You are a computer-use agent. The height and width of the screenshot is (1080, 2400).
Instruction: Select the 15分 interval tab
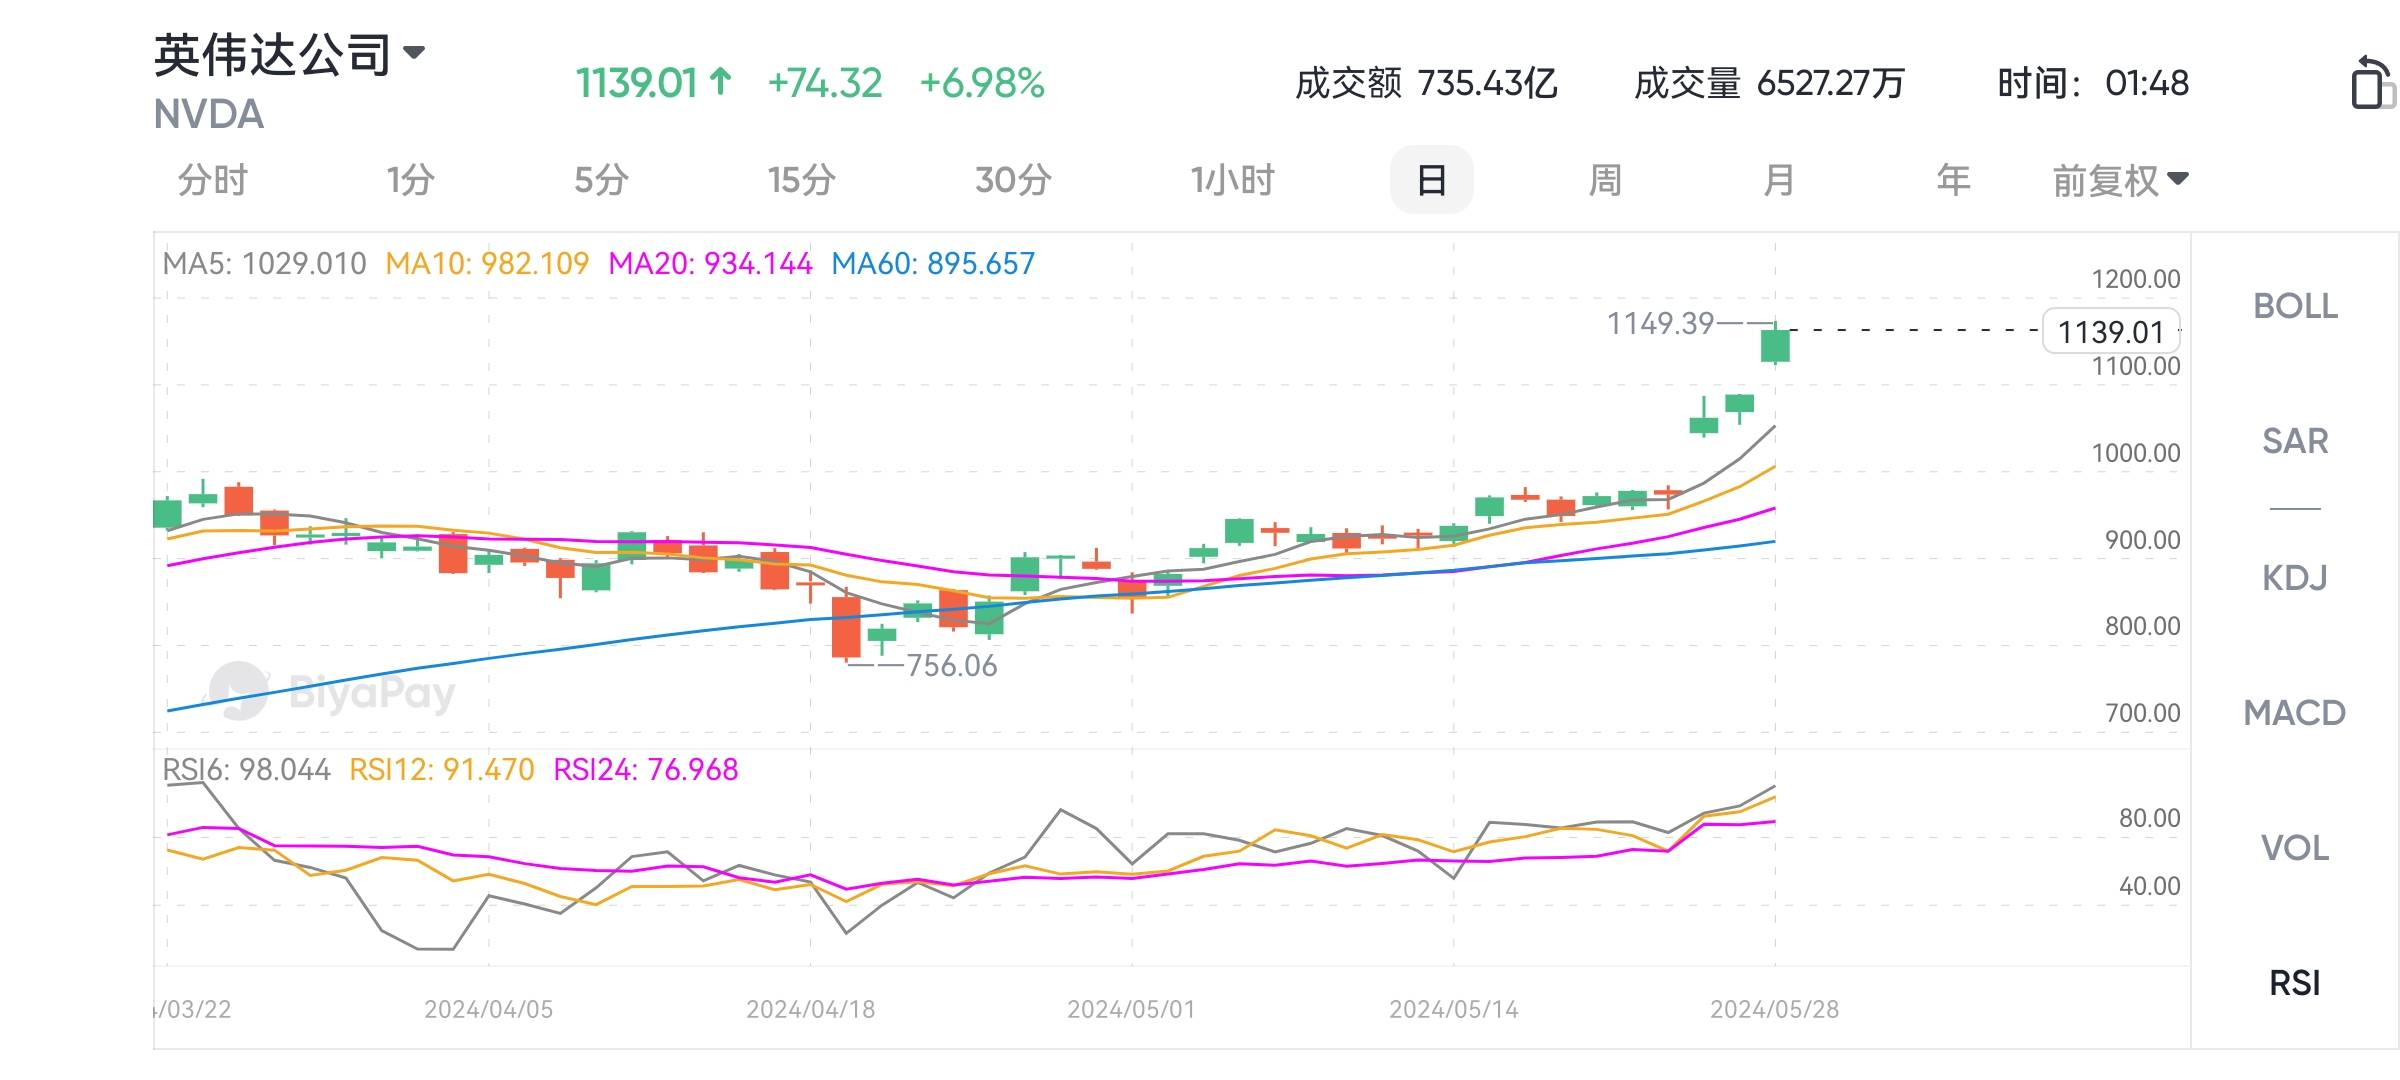click(802, 180)
